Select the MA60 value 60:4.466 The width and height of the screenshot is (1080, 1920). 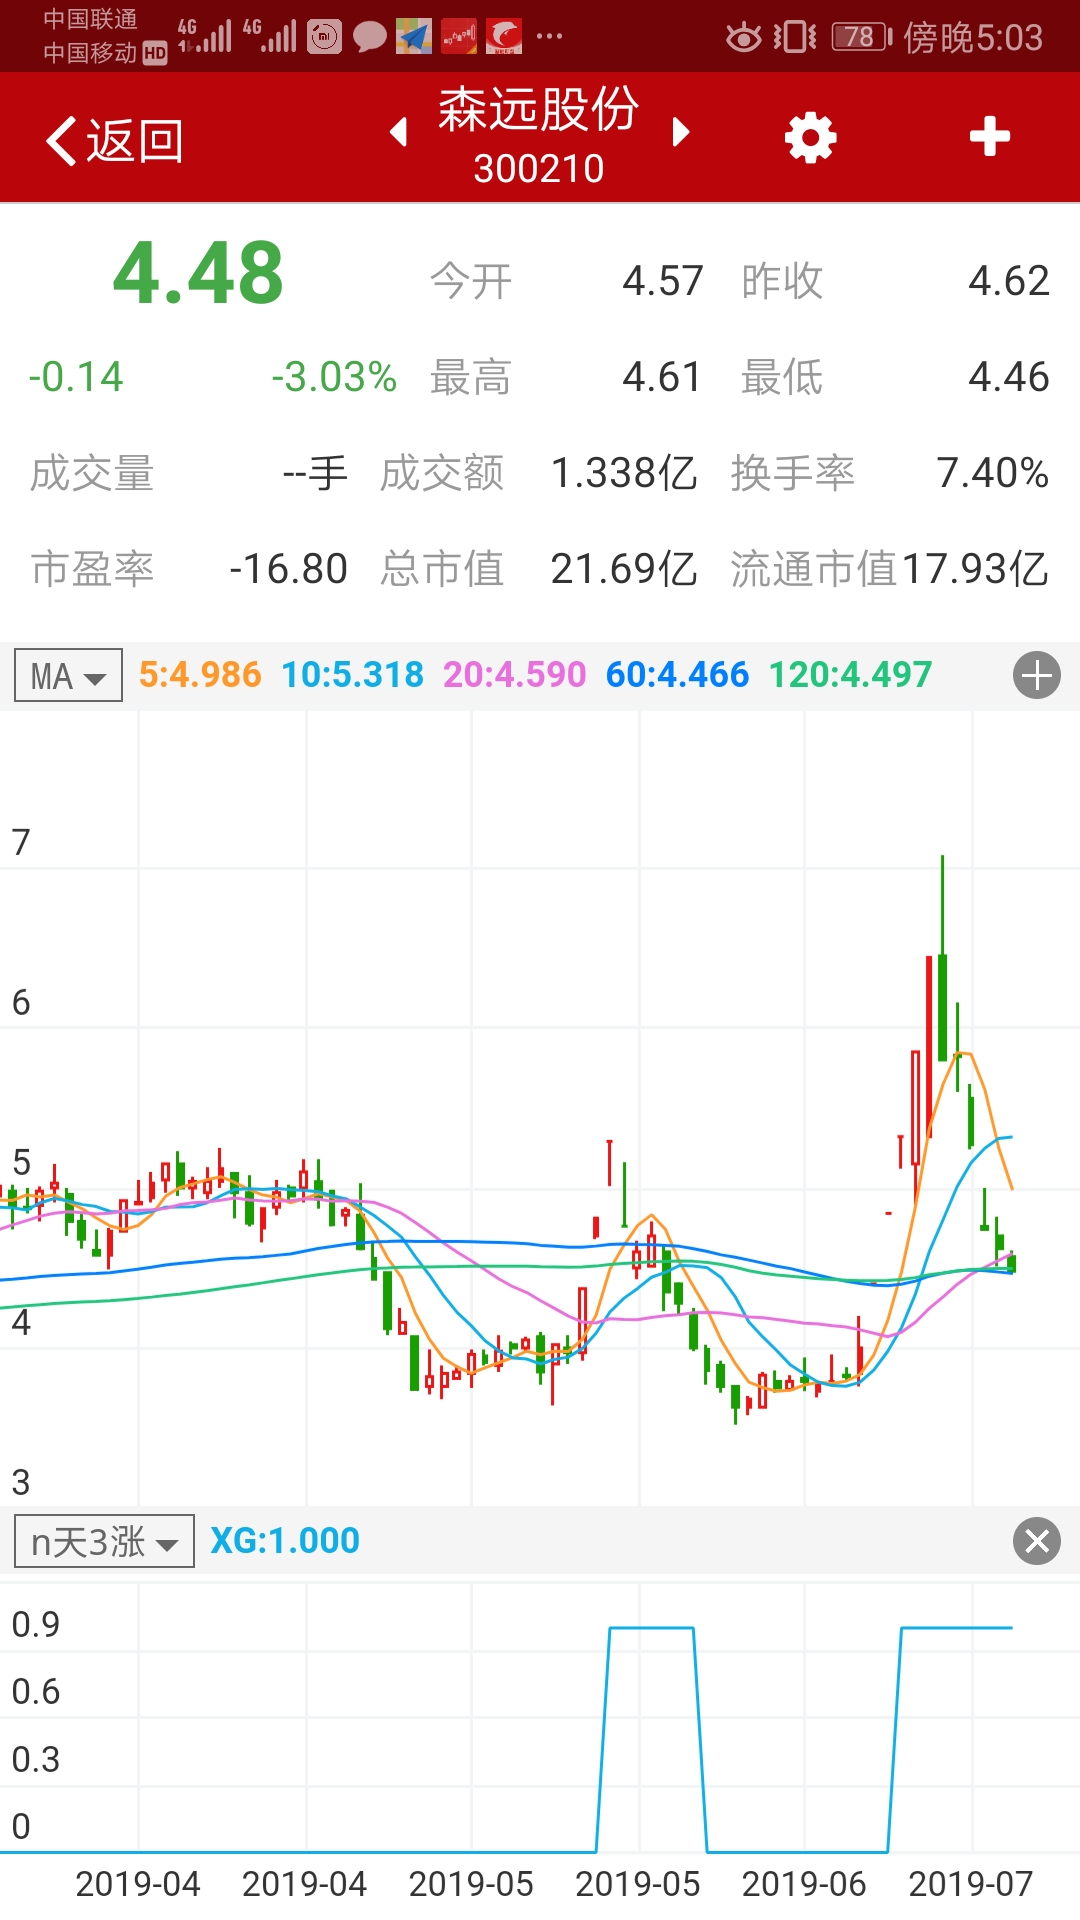[x=677, y=675]
